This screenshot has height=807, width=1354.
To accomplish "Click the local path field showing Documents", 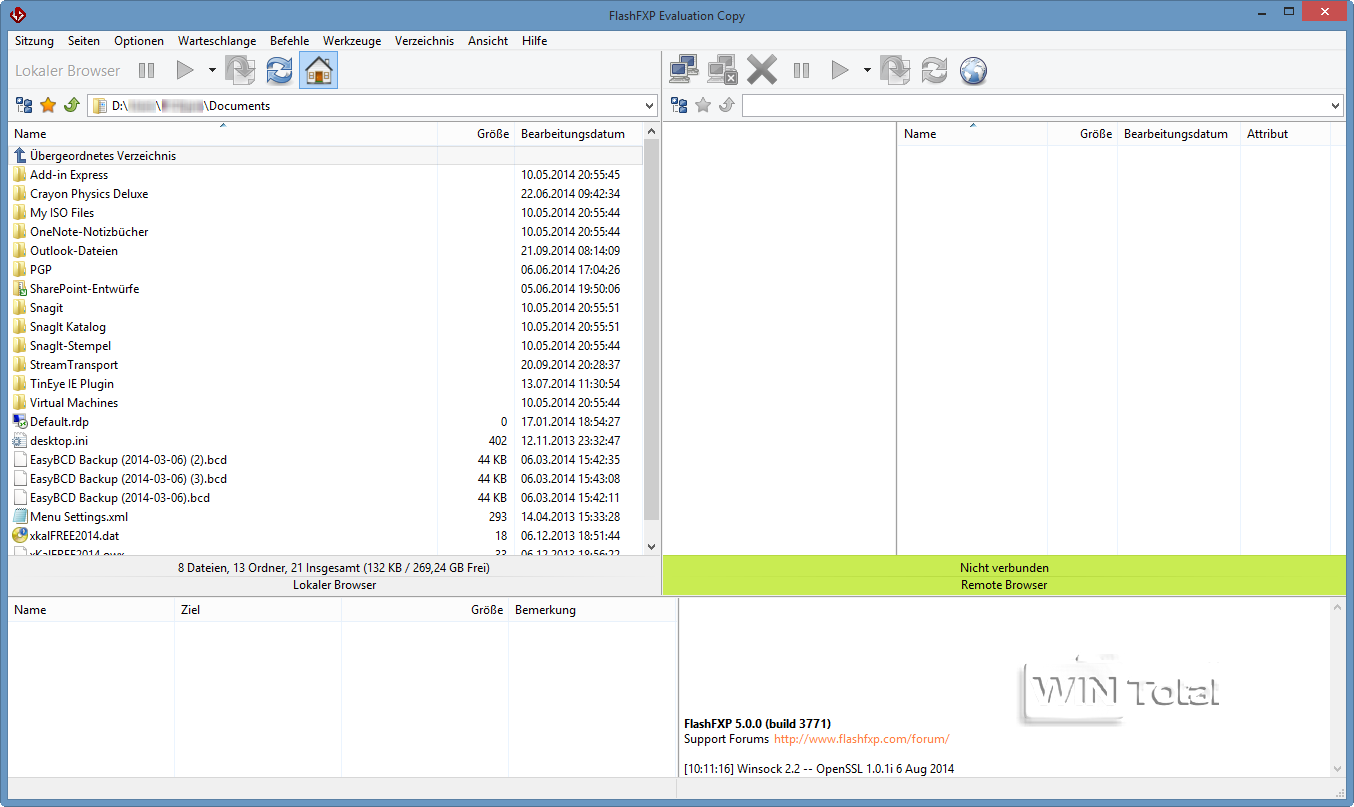I will [x=372, y=105].
